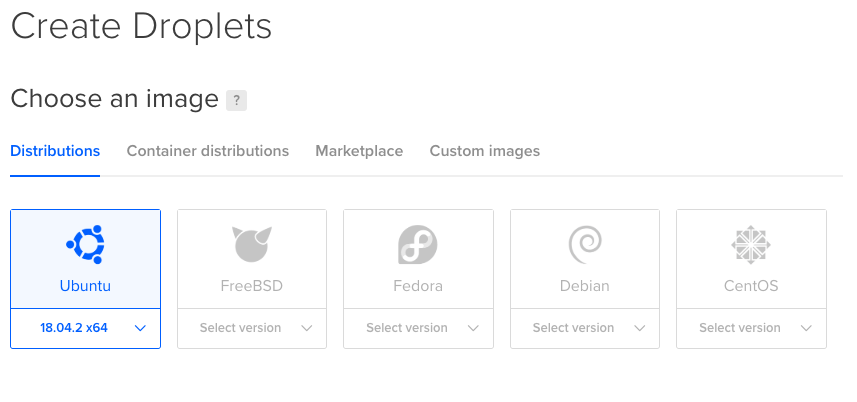Choose the FreeBSD distribution label
Viewport: 857px width, 402px height.
click(252, 286)
